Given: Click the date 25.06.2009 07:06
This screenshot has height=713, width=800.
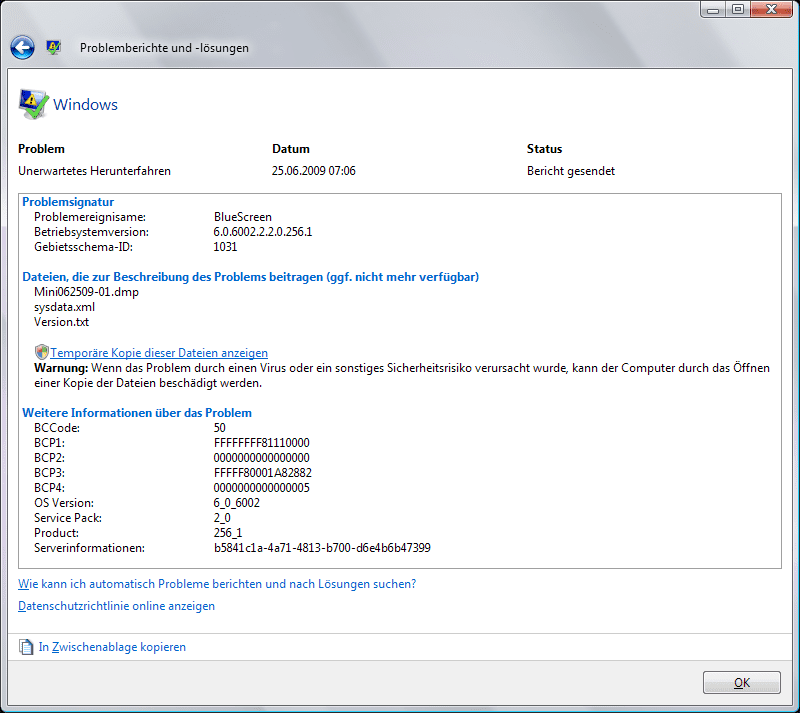Looking at the screenshot, I should pos(313,171).
